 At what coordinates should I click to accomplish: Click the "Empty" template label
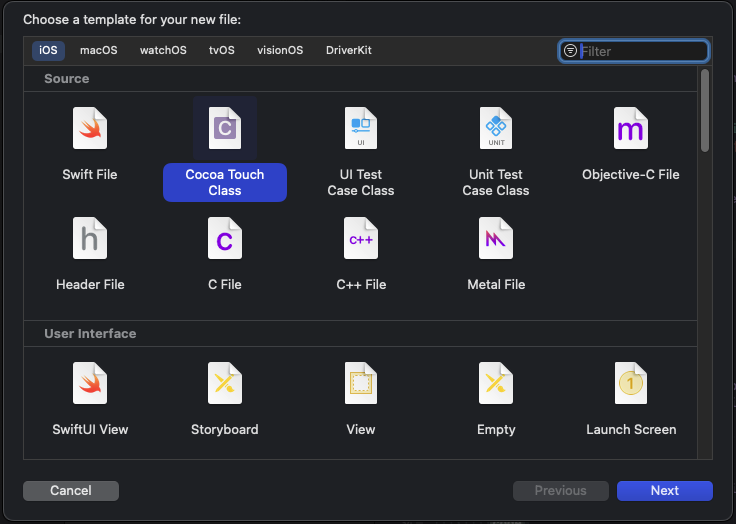[x=496, y=430]
